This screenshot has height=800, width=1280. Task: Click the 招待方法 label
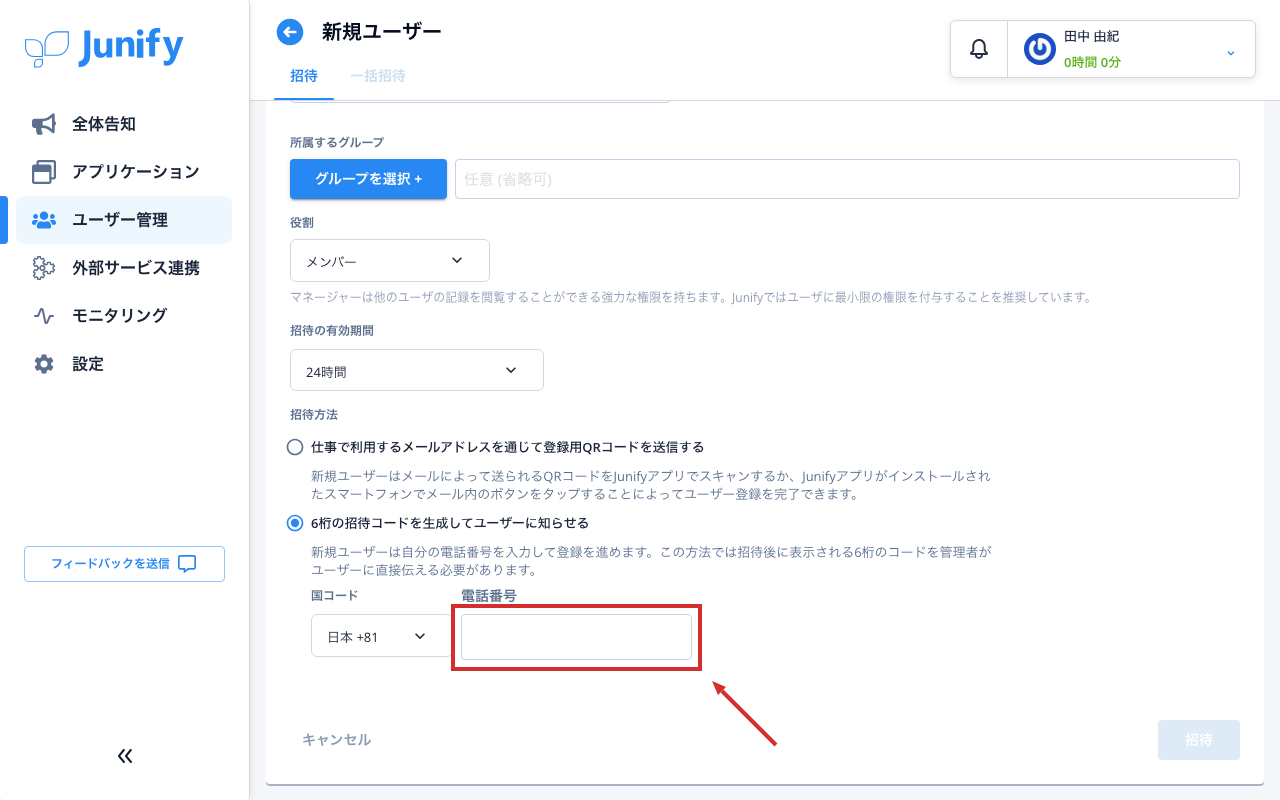[313, 414]
